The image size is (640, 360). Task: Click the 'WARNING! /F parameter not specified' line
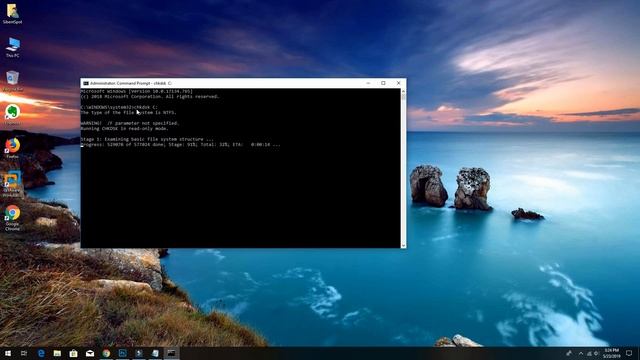click(x=130, y=123)
